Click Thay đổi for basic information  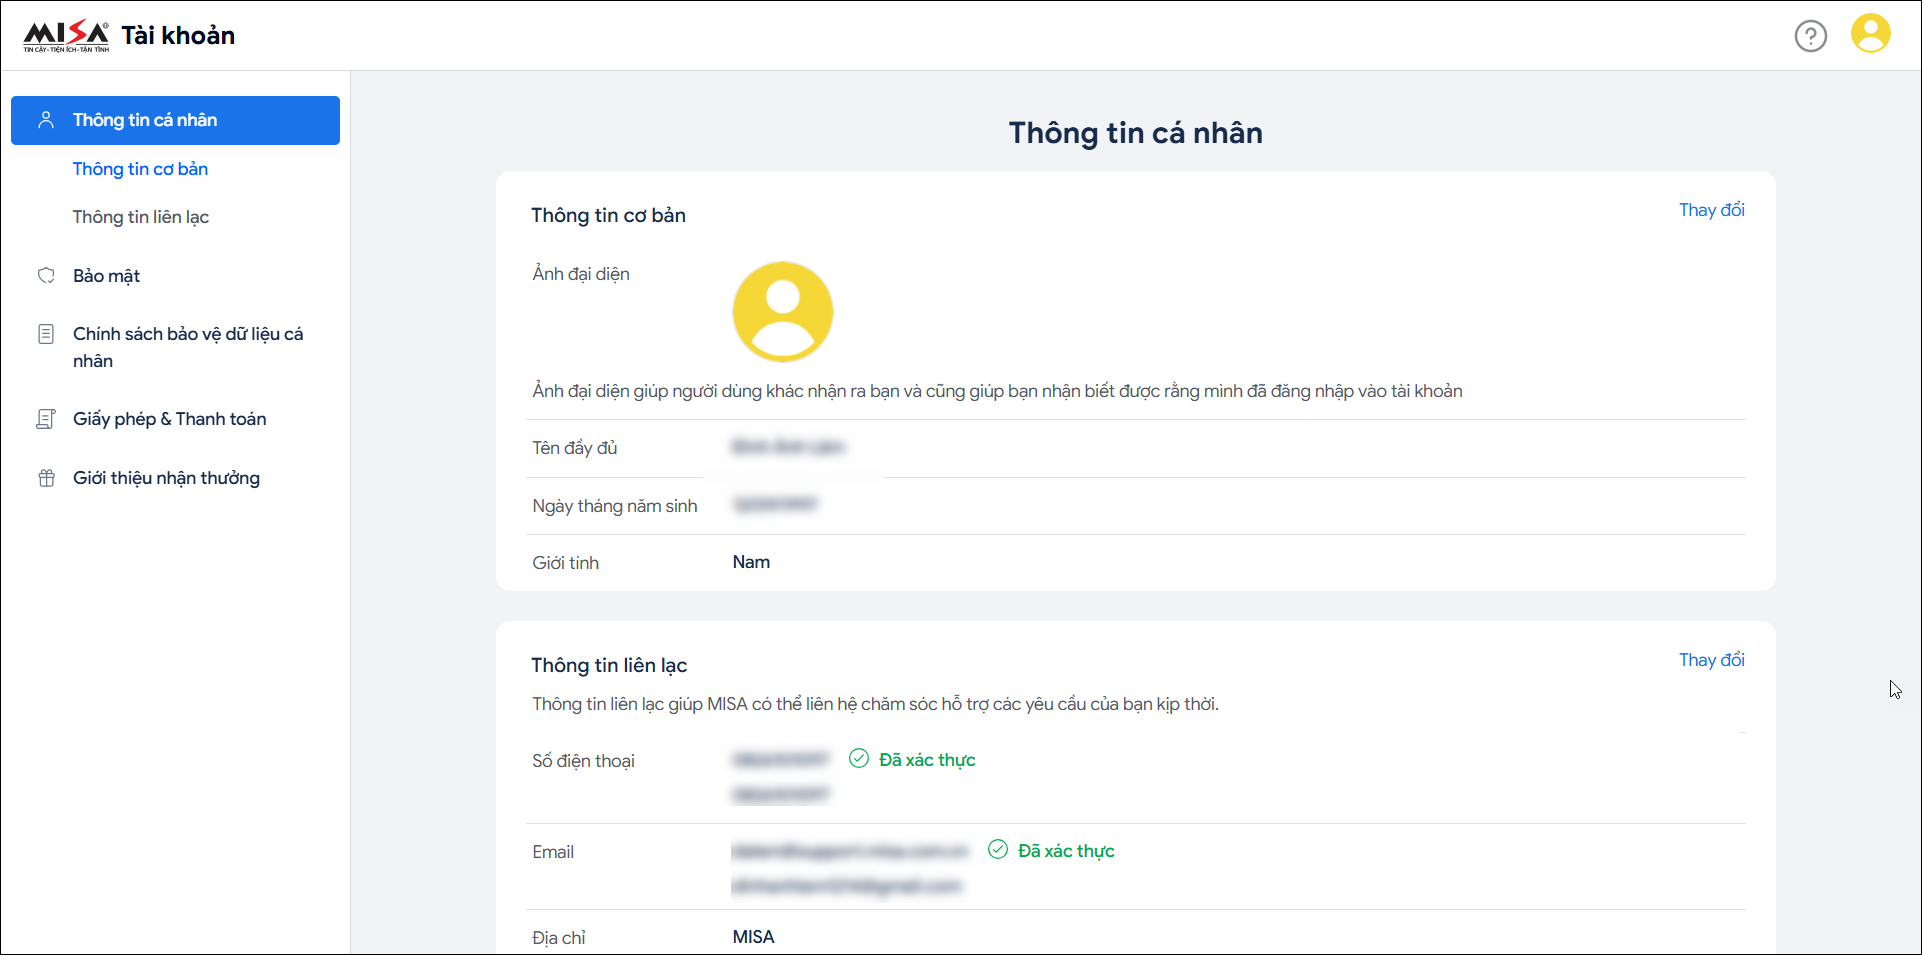click(x=1711, y=210)
